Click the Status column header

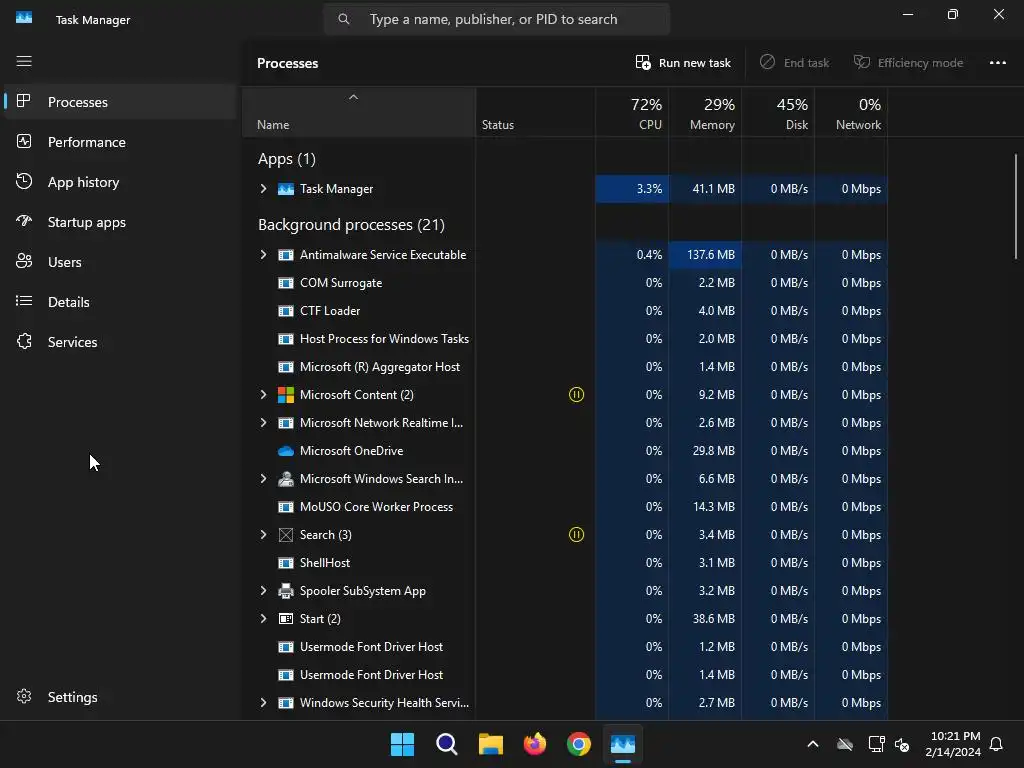click(536, 112)
